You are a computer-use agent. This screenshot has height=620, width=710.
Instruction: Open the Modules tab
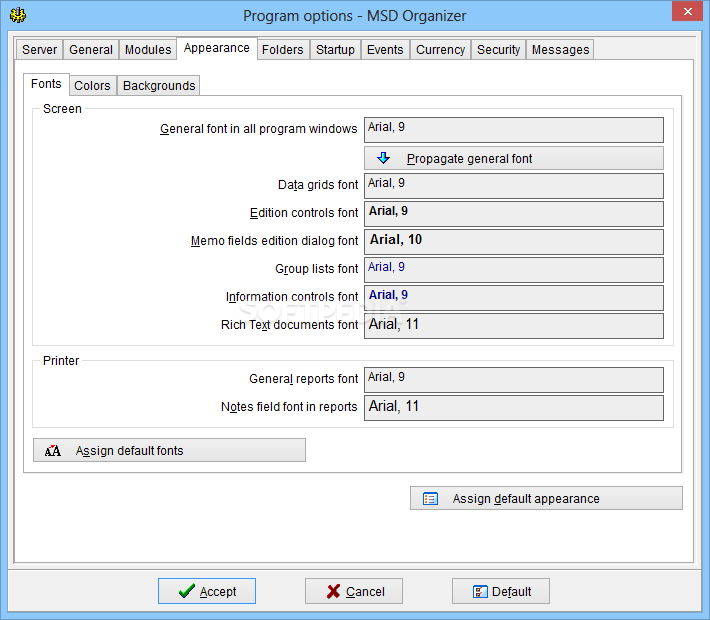[148, 49]
